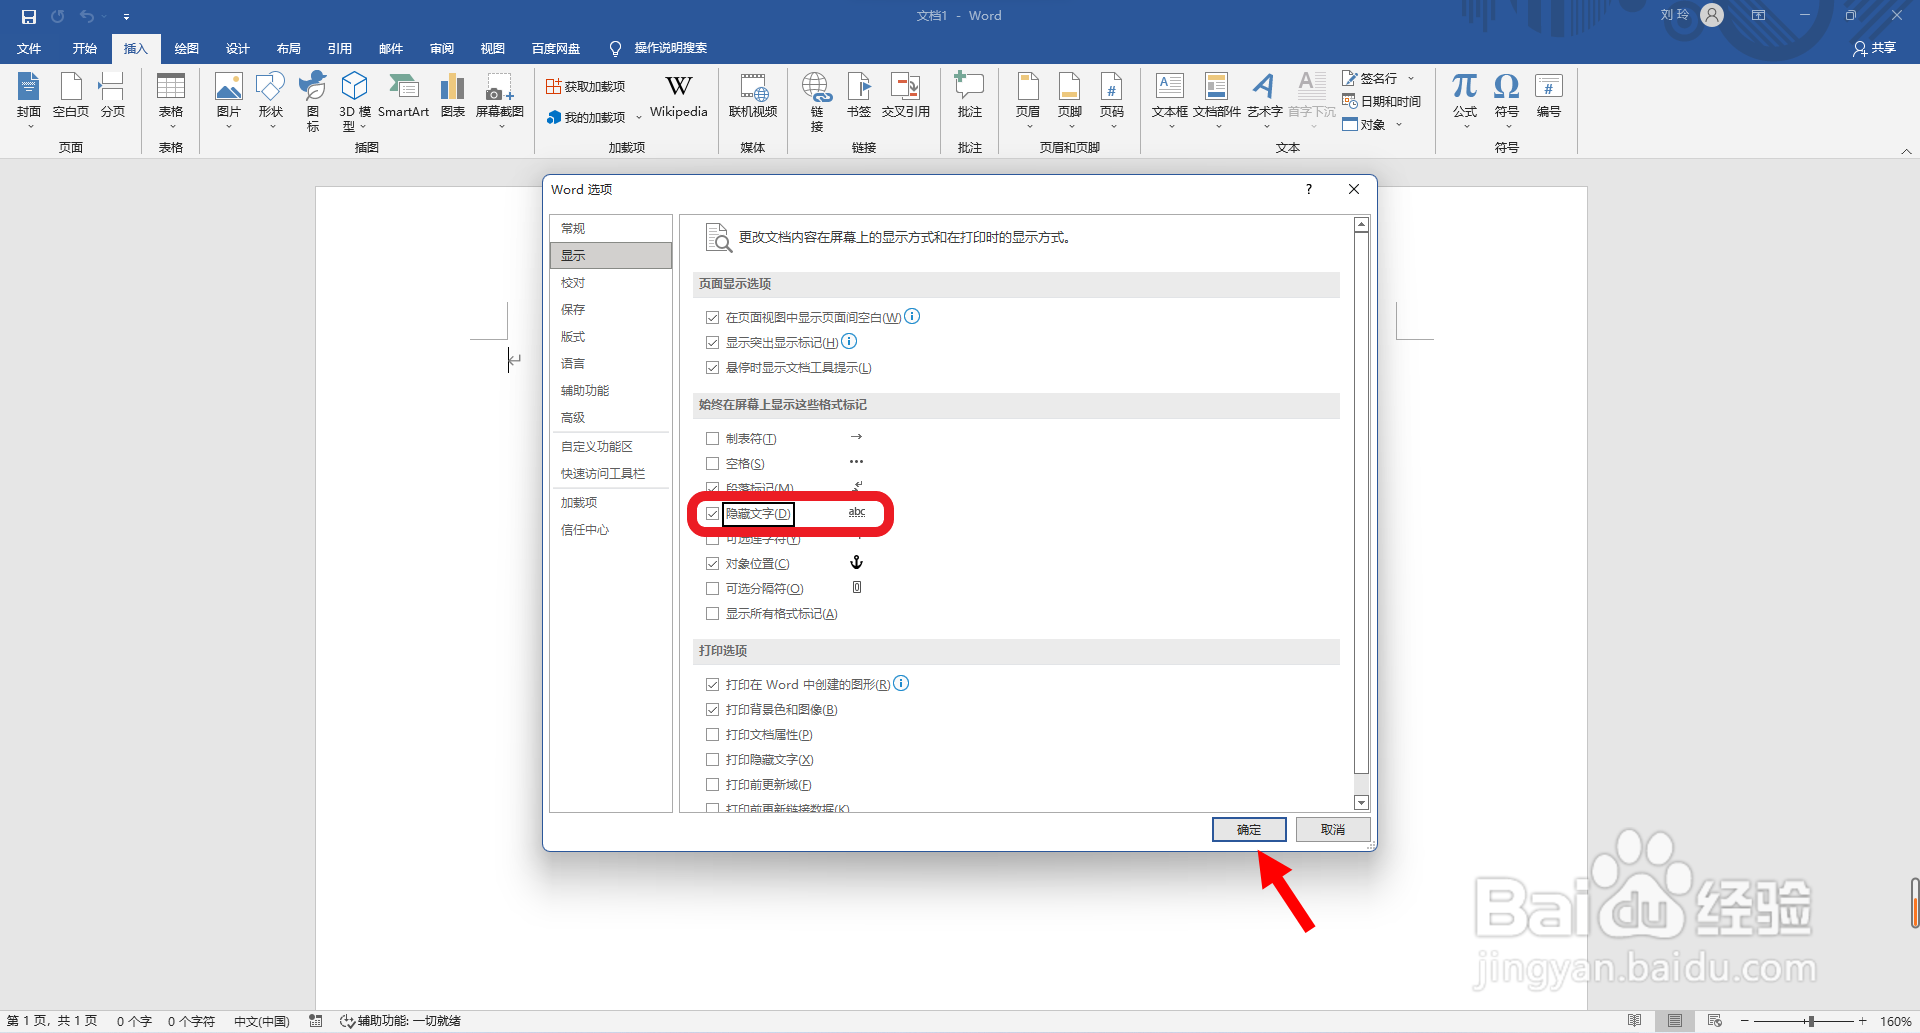The width and height of the screenshot is (1920, 1033).
Task: Uncheck 隐藏文字 checkbox
Action: (x=713, y=514)
